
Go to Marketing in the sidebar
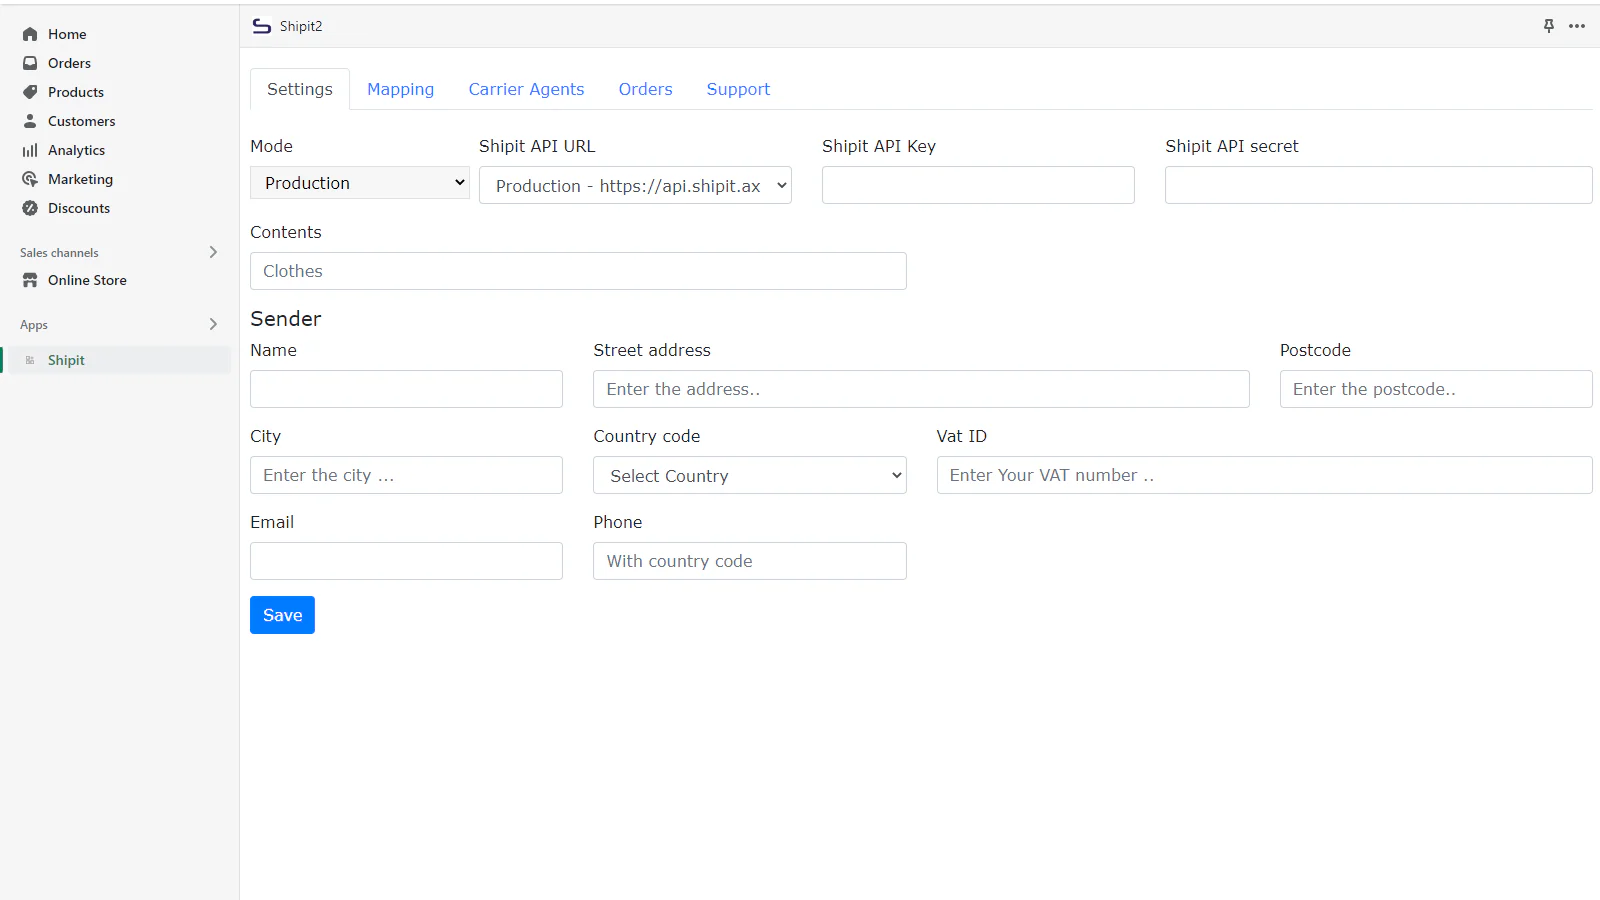(x=80, y=179)
